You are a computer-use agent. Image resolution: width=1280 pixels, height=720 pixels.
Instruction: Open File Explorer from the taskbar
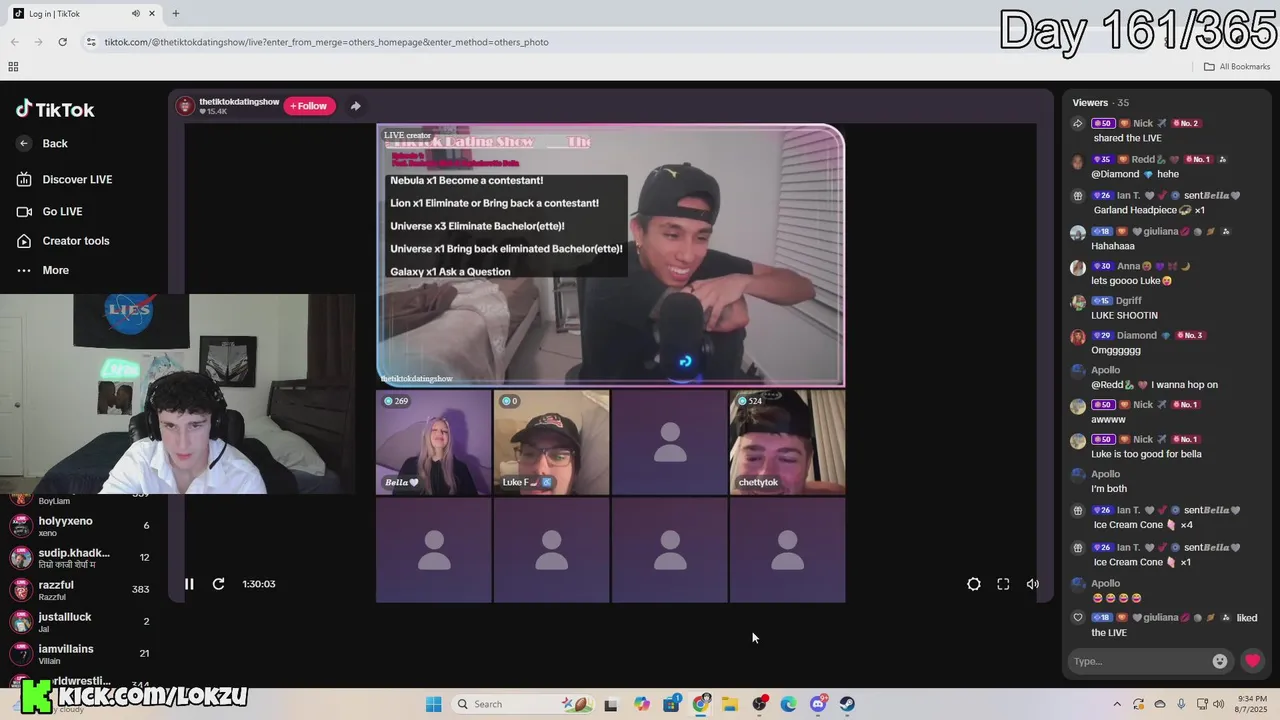click(730, 704)
